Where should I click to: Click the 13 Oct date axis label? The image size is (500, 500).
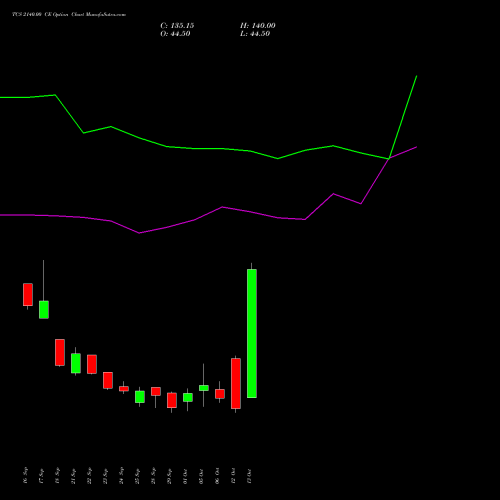[250, 476]
